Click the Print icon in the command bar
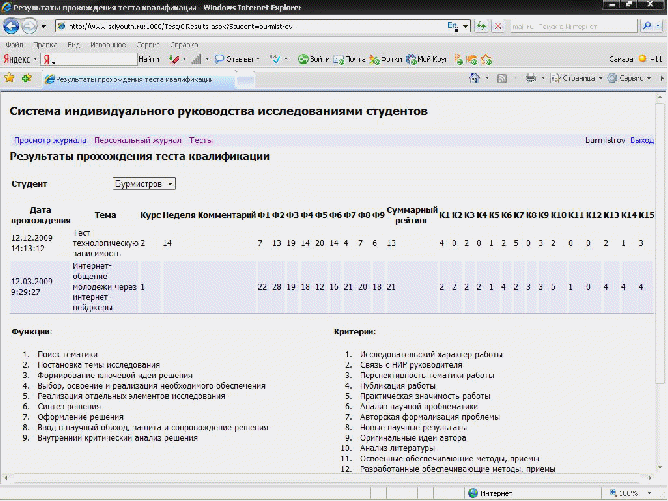The width and height of the screenshot is (668, 501). pyautogui.click(x=531, y=77)
